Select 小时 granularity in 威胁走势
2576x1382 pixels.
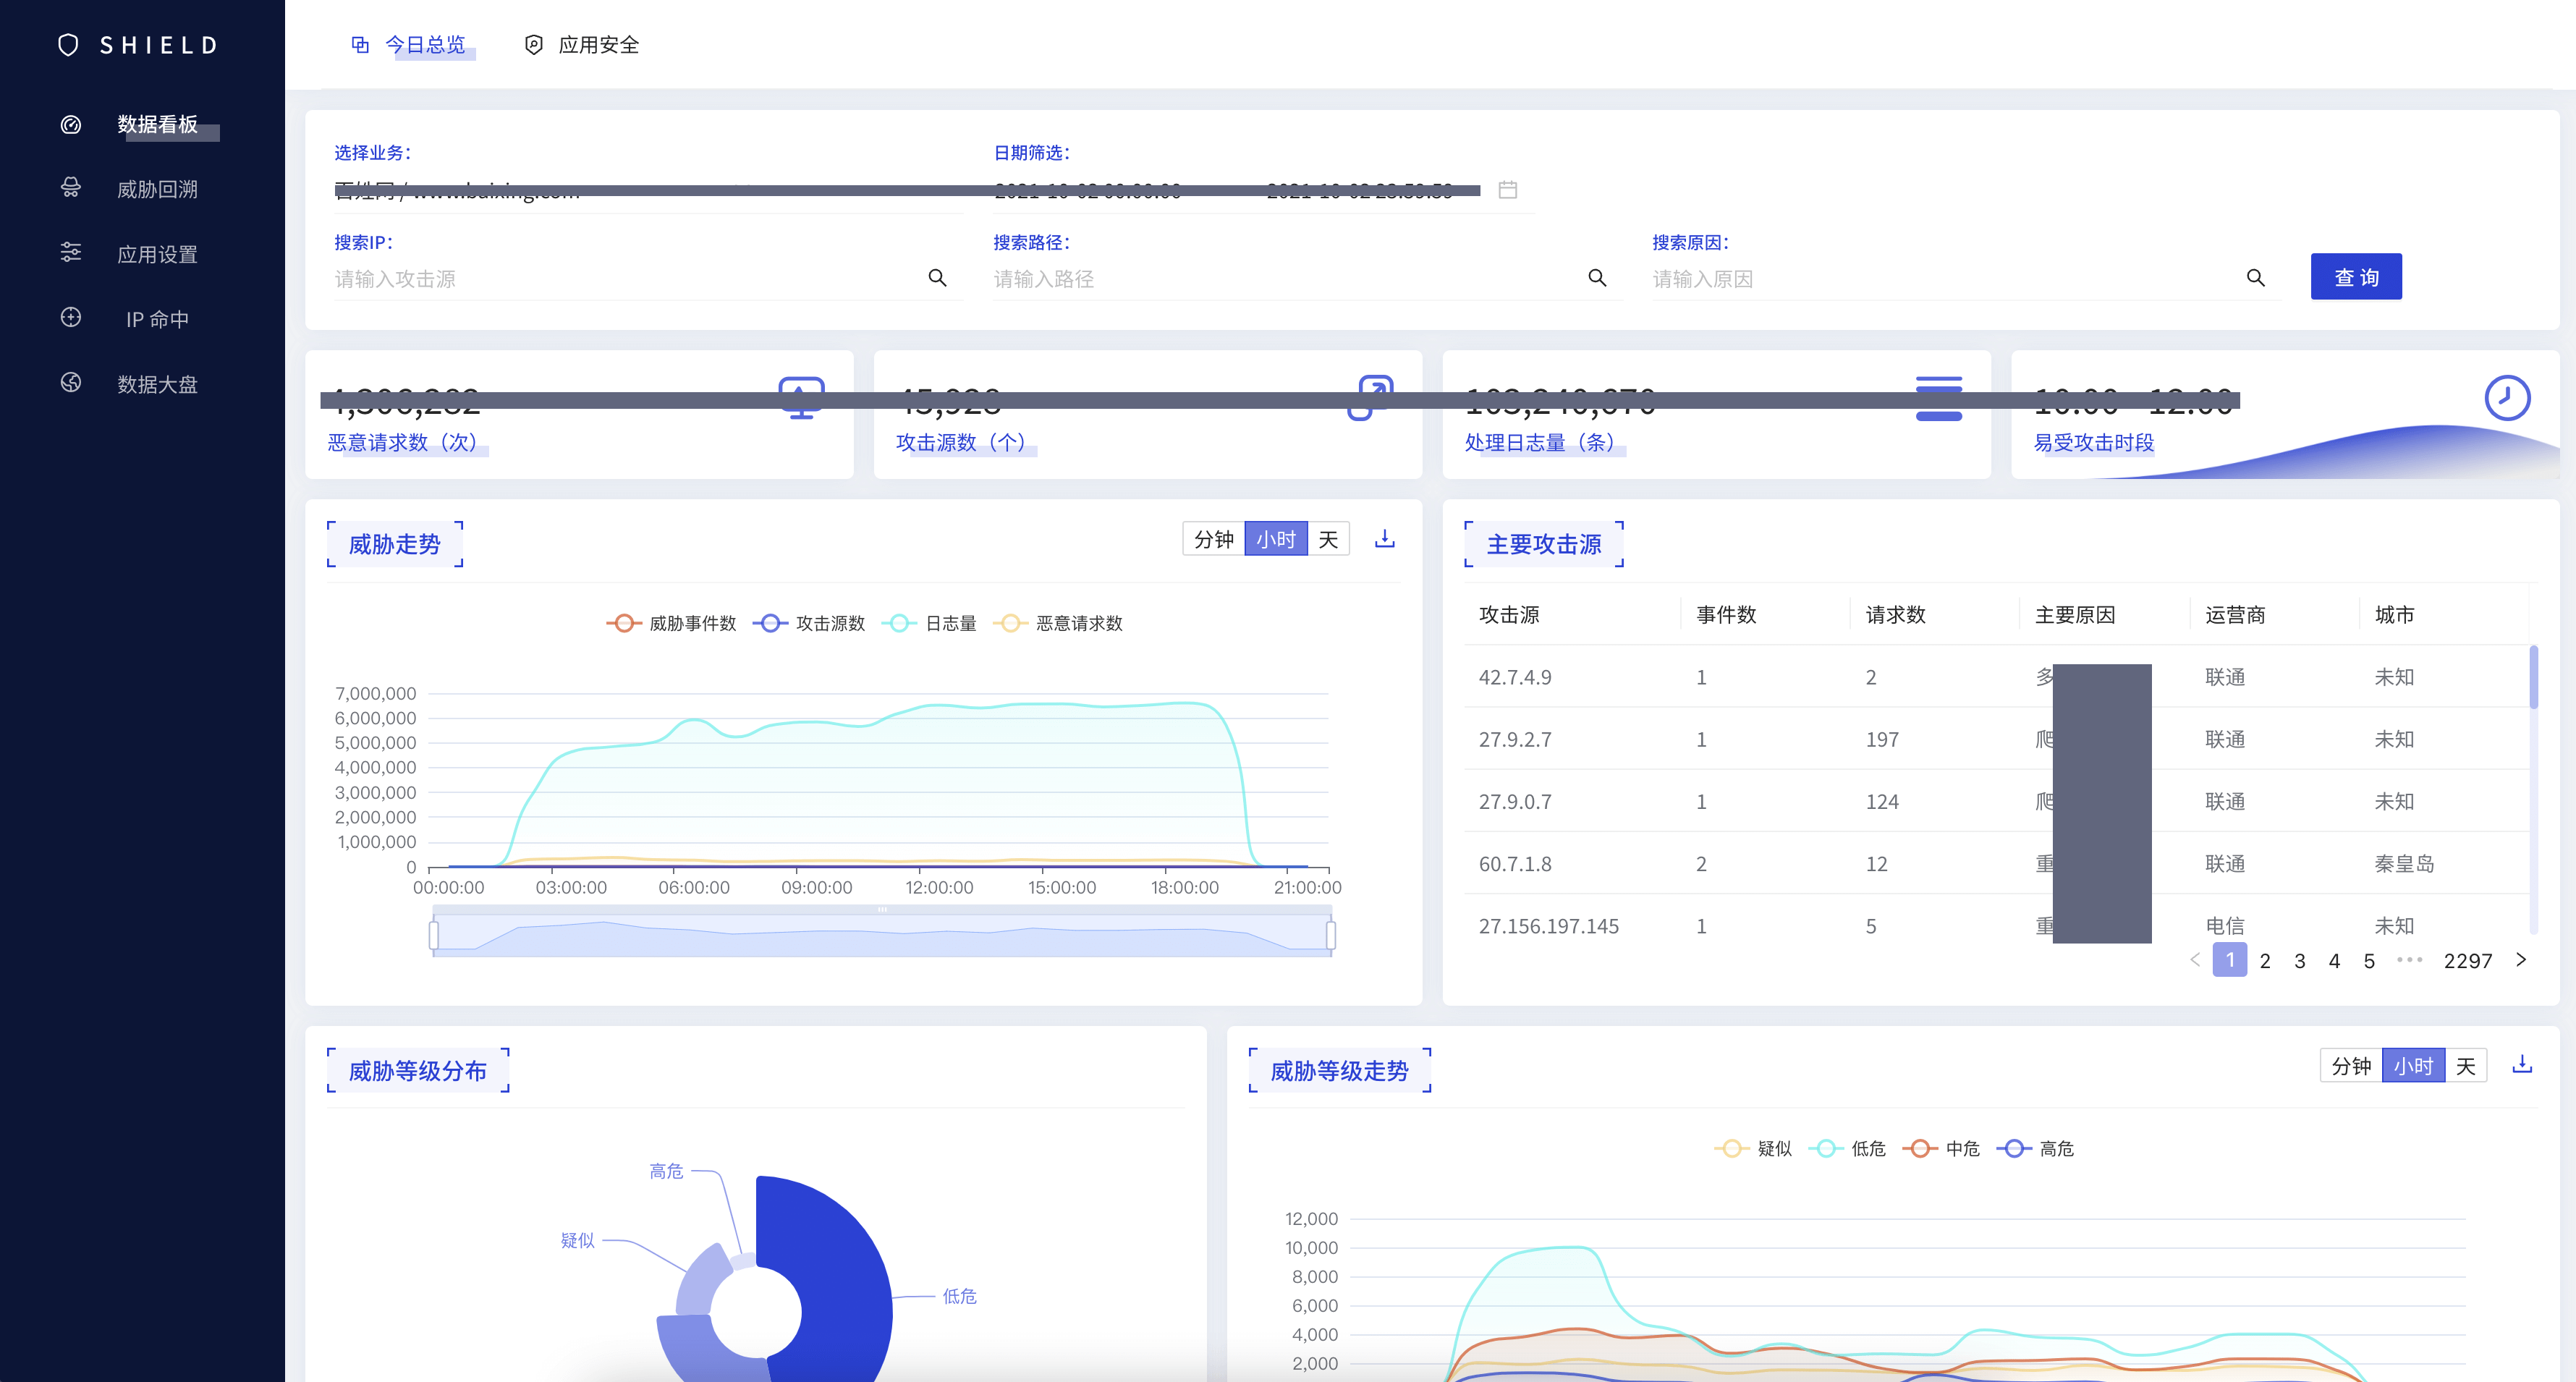1275,539
